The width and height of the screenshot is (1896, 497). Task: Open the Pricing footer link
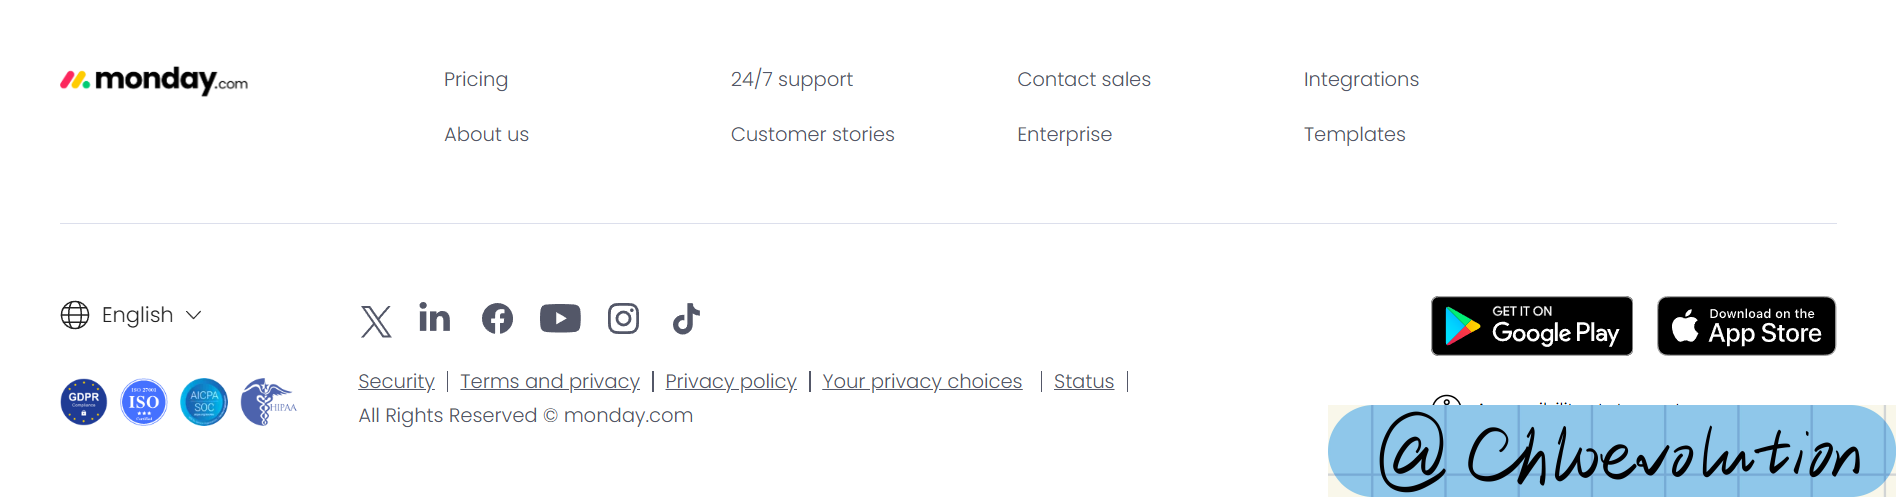[476, 79]
